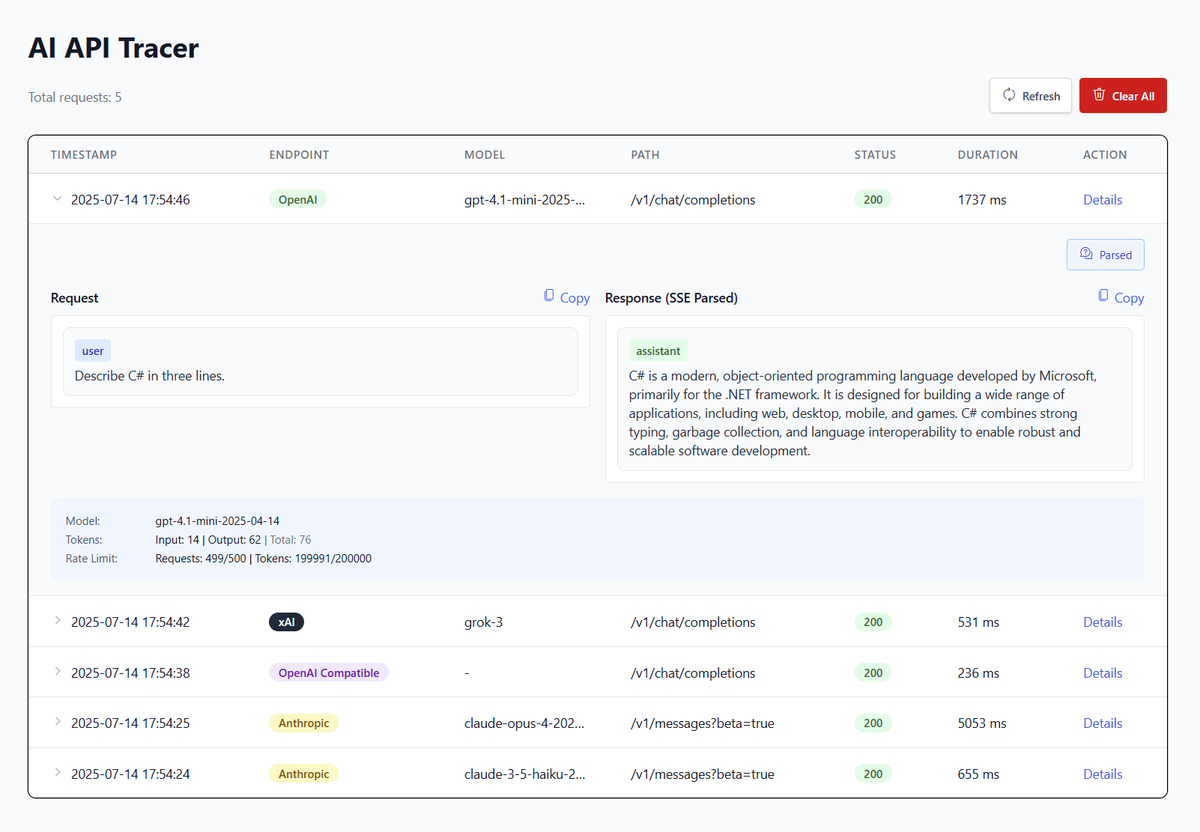Click the timestamp '2025-07-14 17:54:46'

130,200
